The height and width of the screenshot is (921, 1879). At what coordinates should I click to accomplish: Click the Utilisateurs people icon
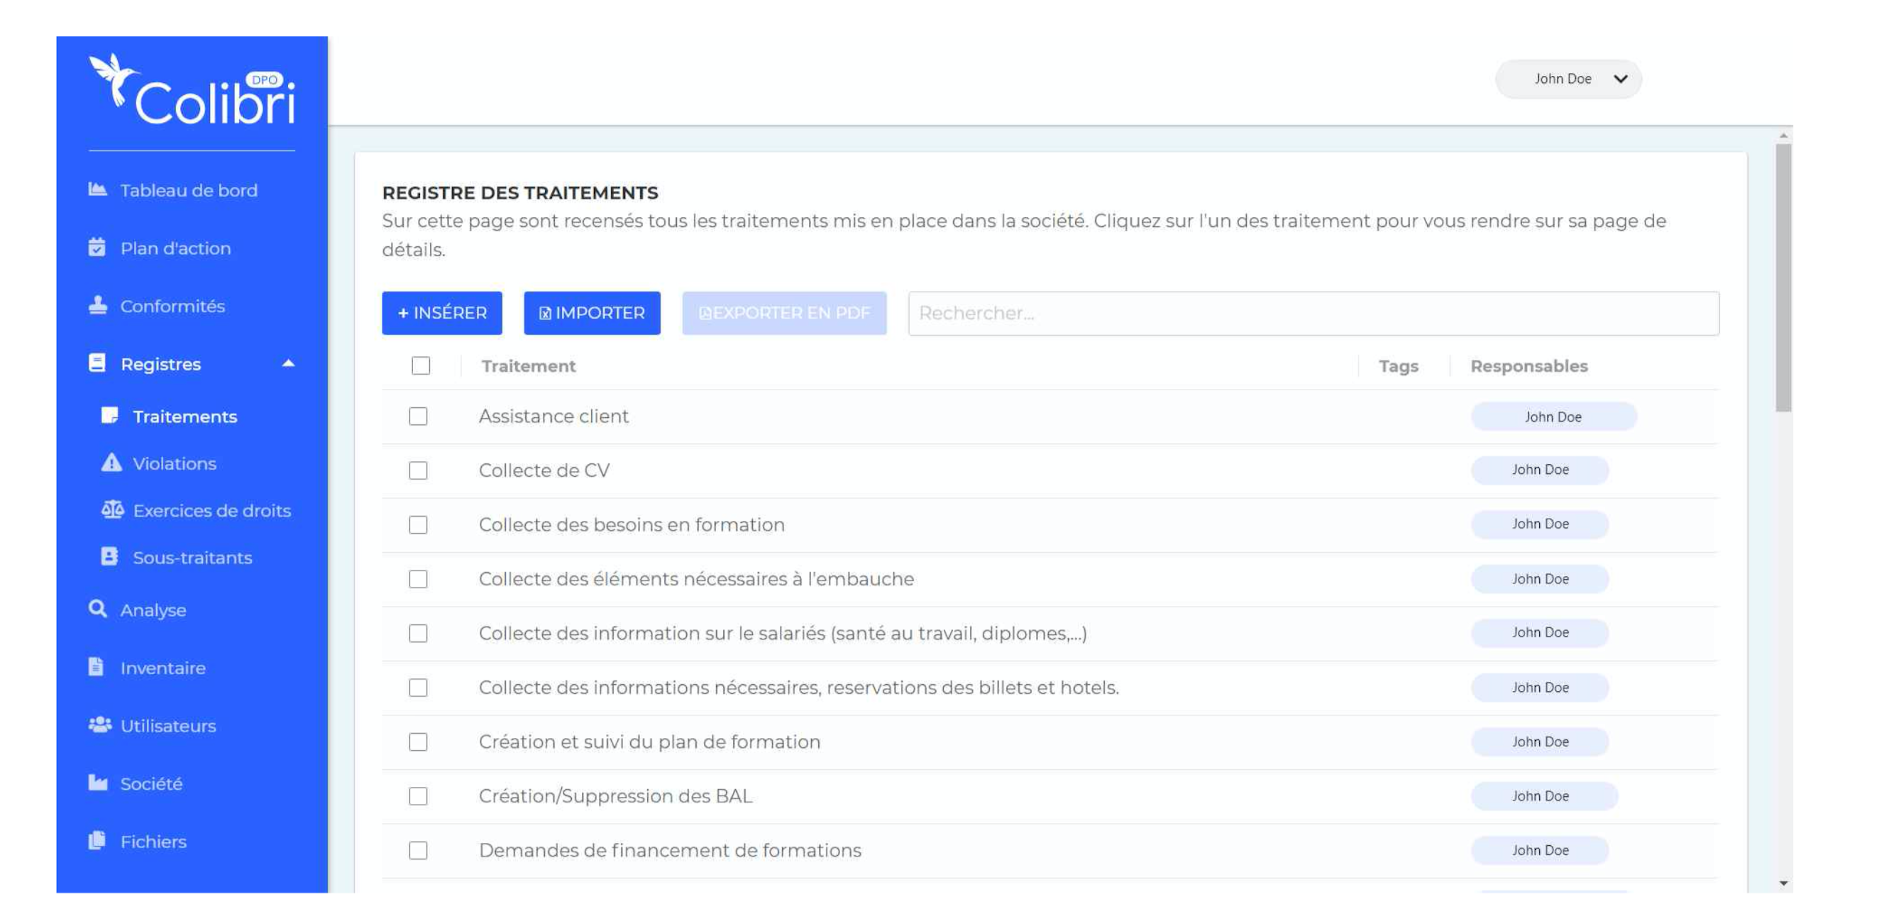pos(99,724)
